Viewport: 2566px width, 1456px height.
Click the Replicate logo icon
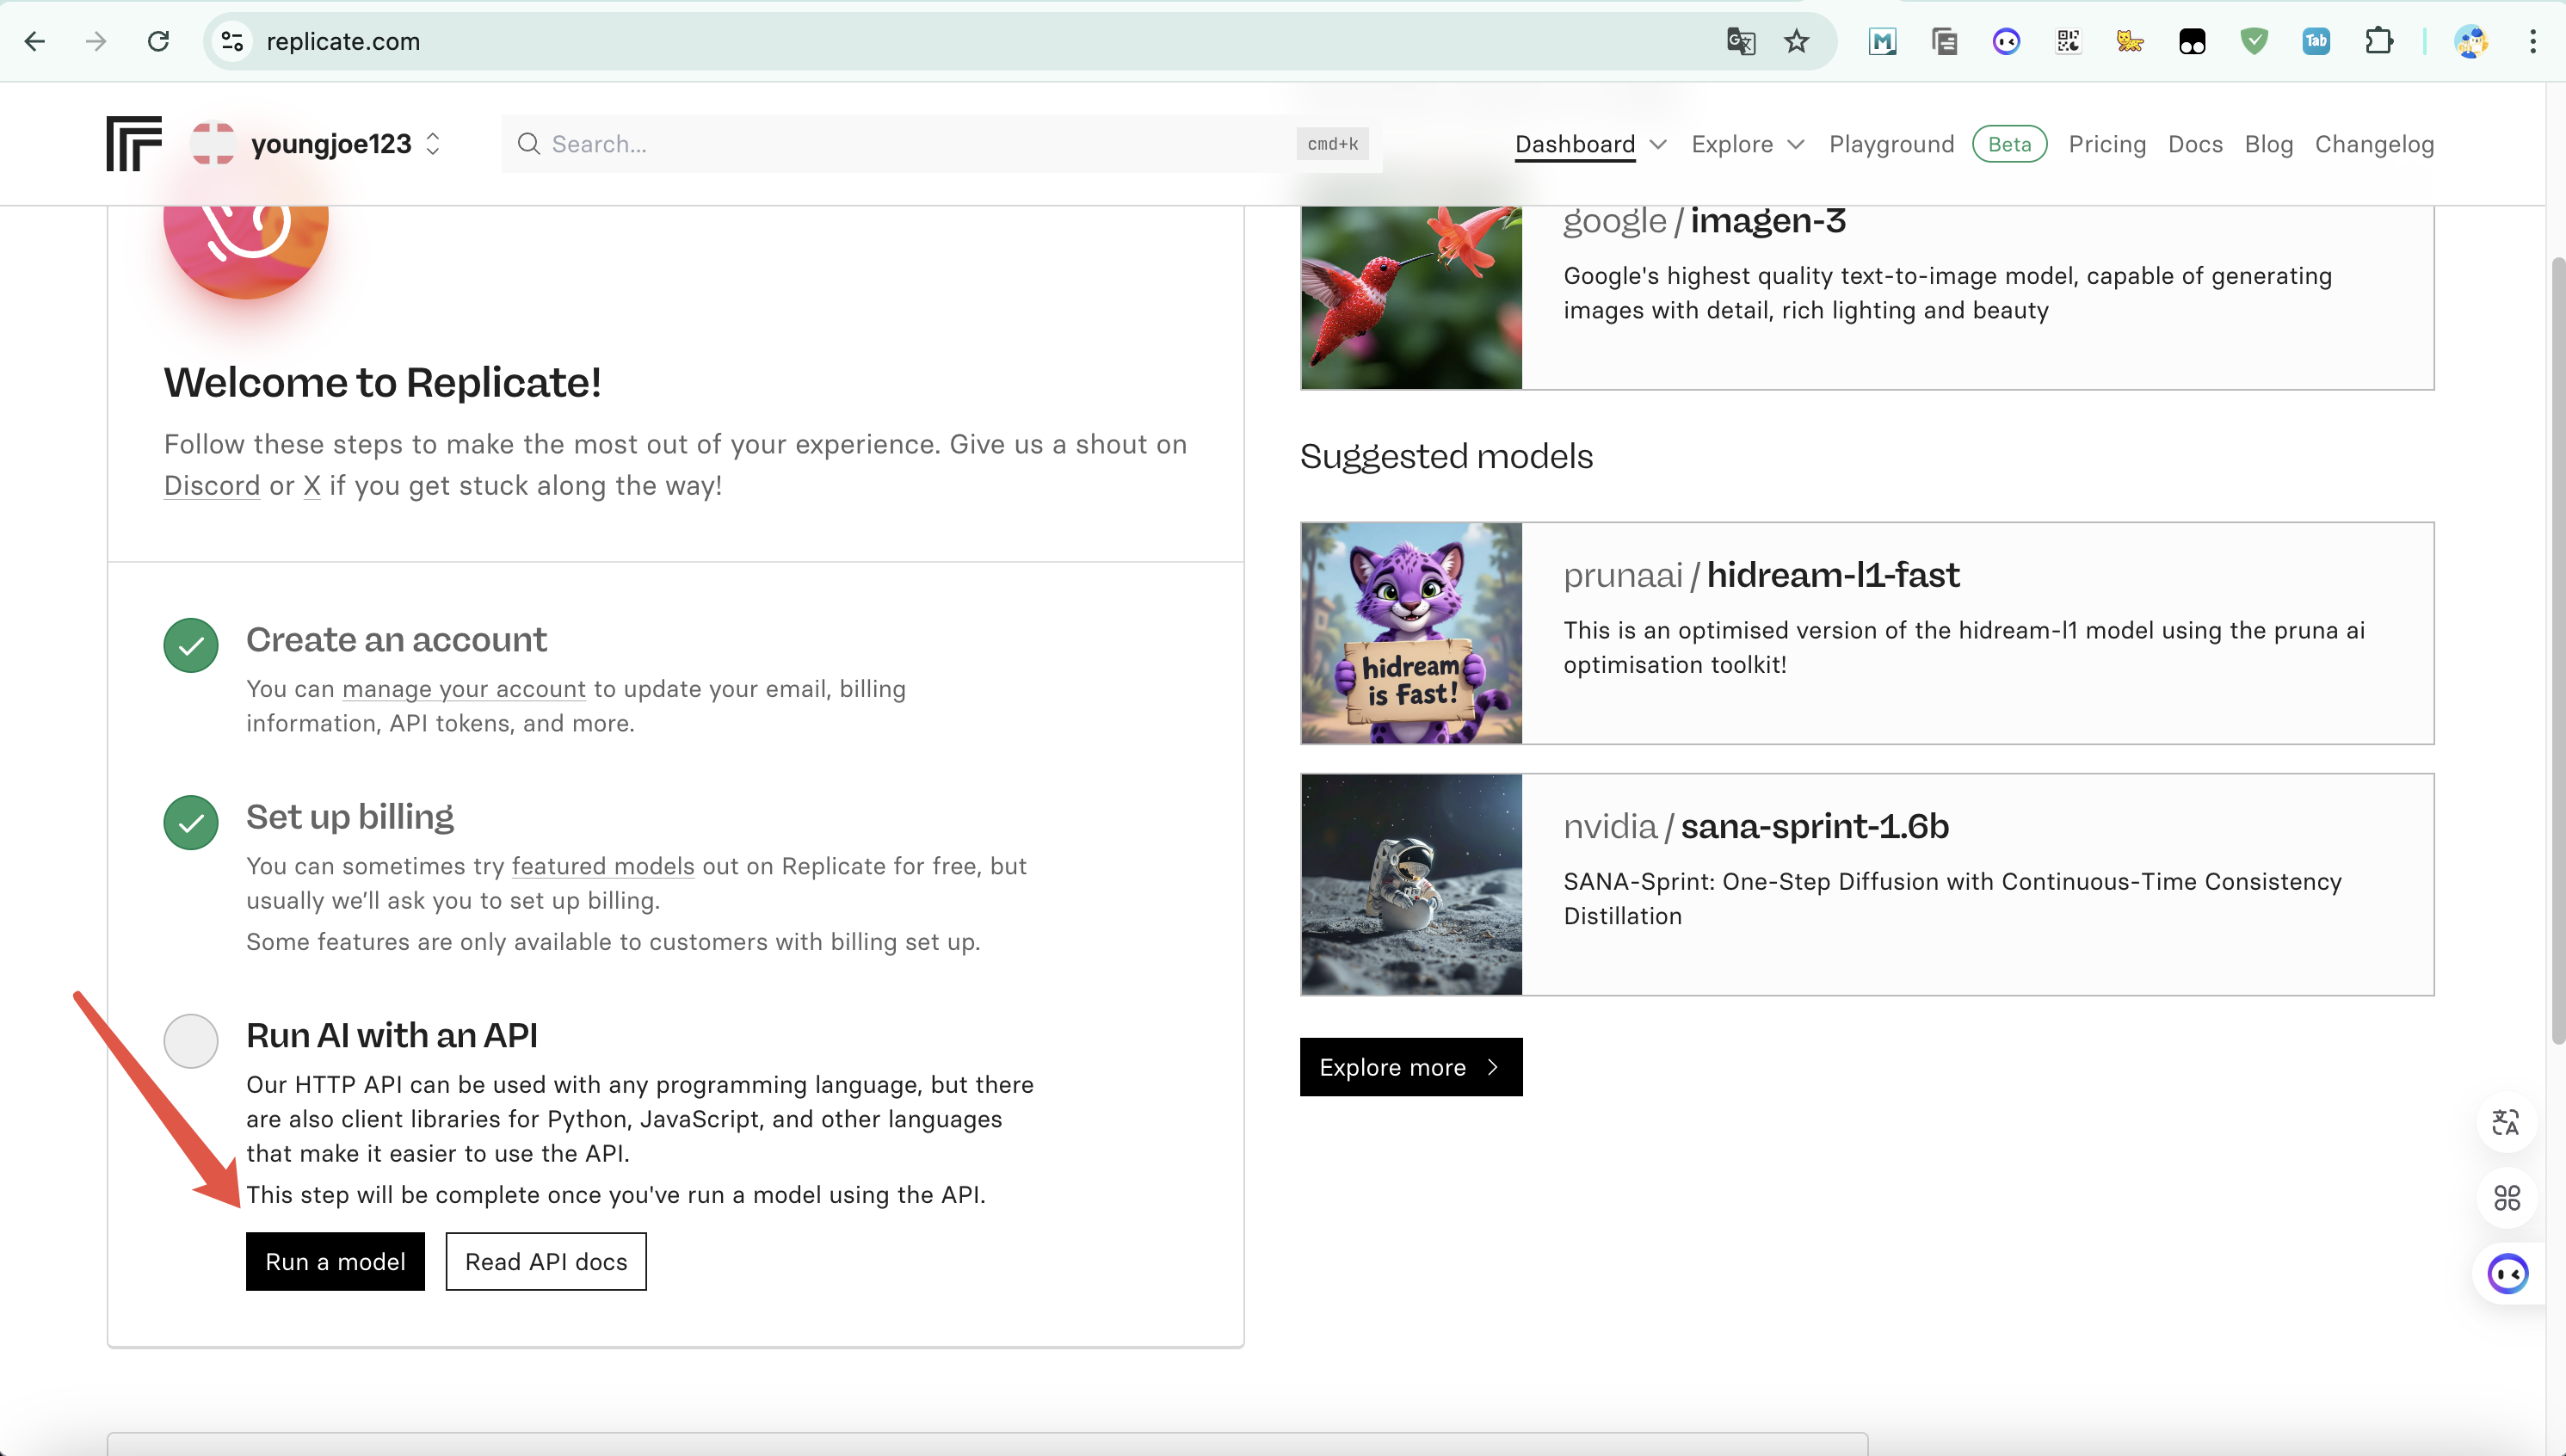tap(134, 143)
